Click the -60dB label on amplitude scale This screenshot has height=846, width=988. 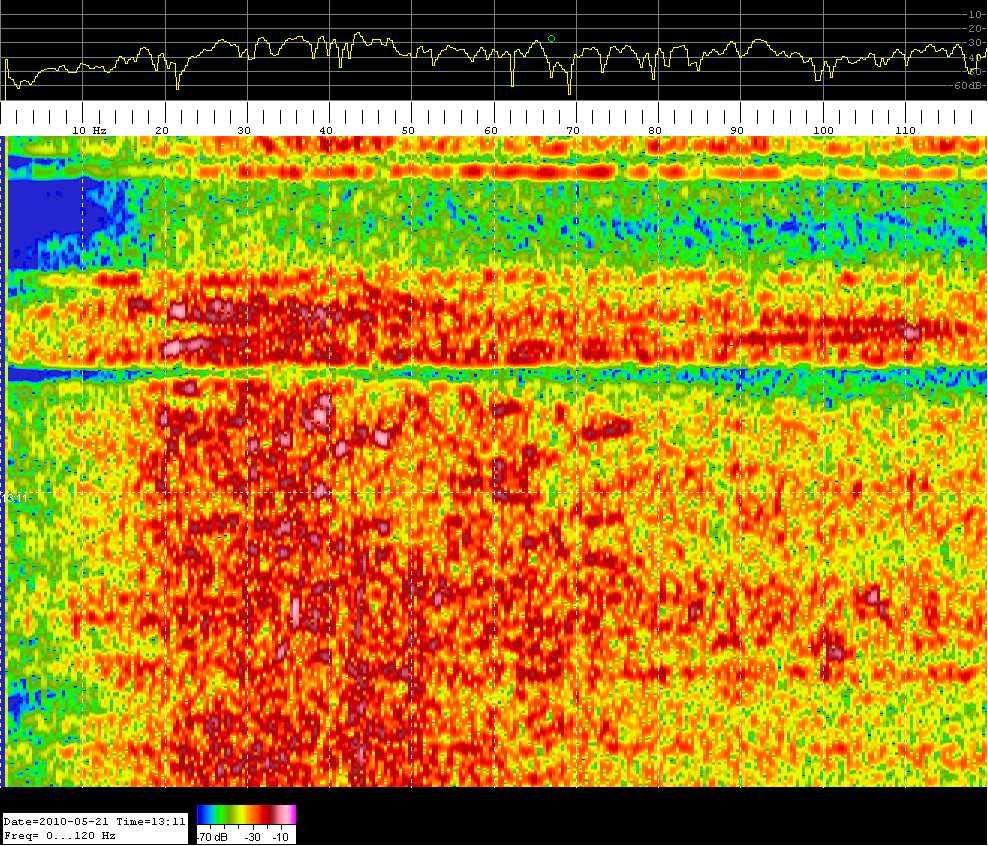tap(969, 86)
